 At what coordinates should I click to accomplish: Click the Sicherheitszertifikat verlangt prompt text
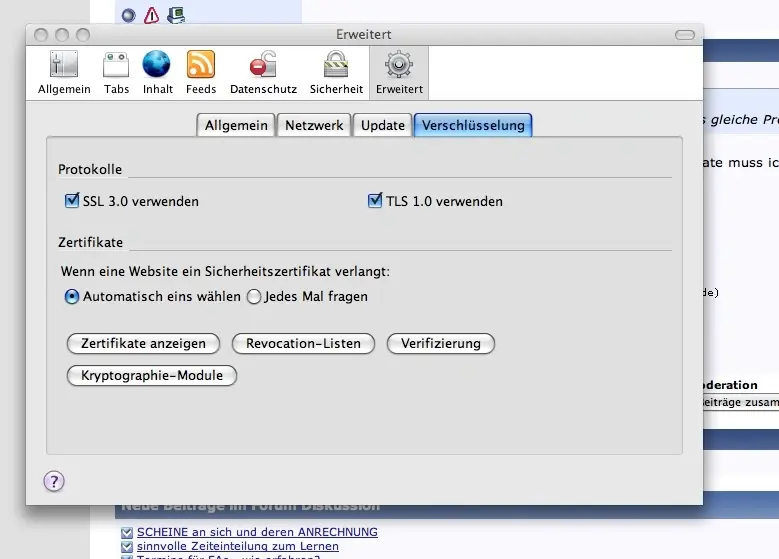click(x=225, y=271)
